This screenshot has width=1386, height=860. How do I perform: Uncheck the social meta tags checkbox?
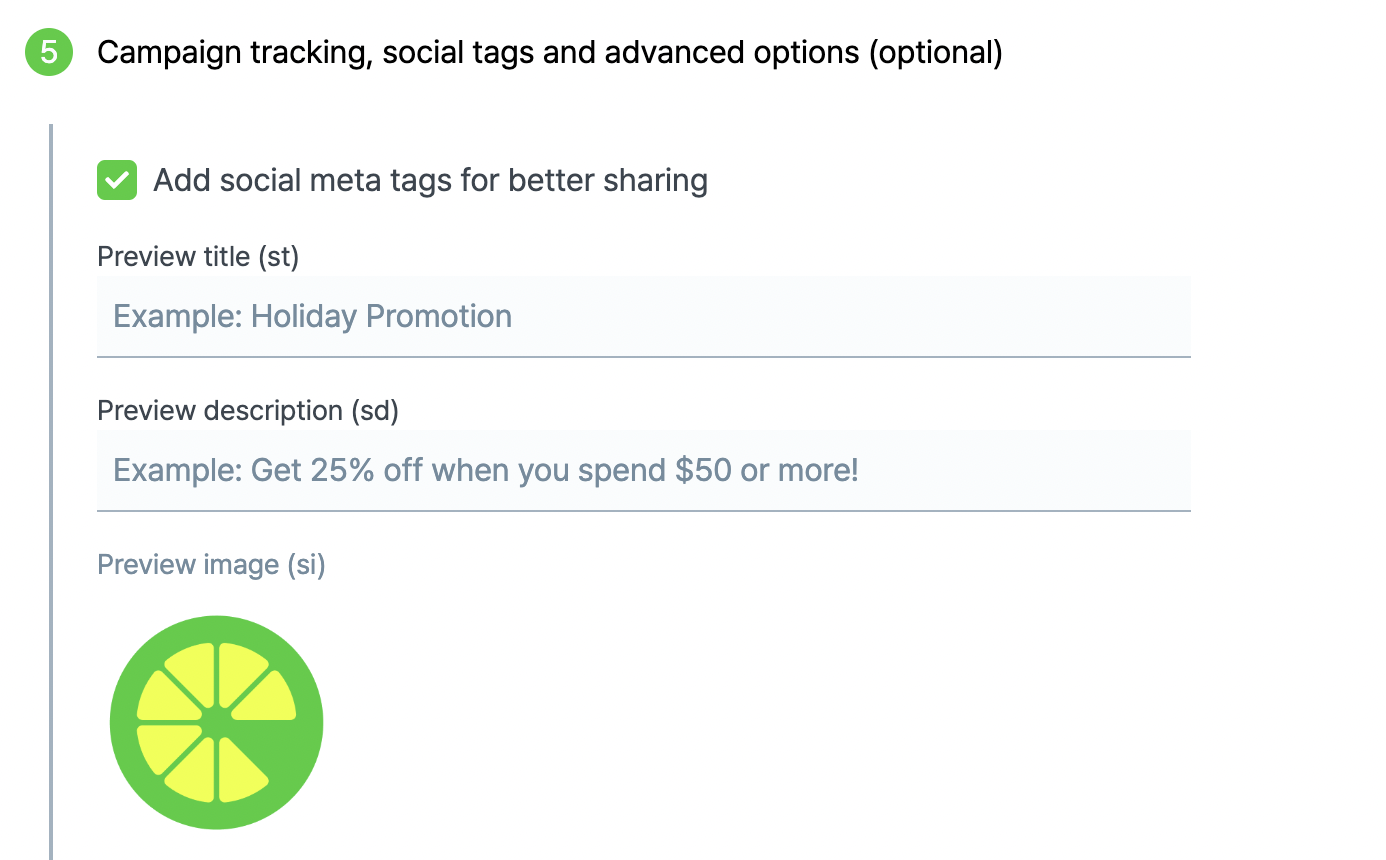(117, 181)
